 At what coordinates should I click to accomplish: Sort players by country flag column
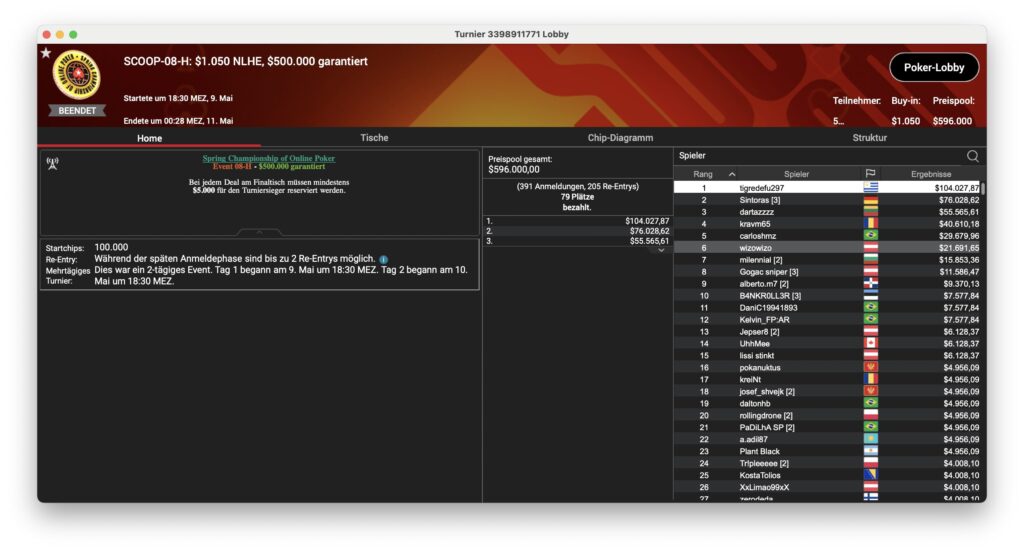[x=870, y=174]
